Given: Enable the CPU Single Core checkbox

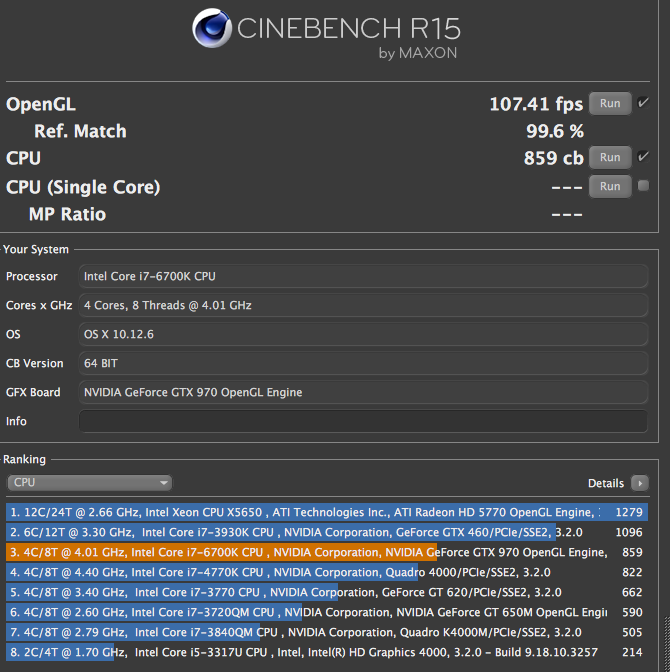Looking at the screenshot, I should click(643, 186).
